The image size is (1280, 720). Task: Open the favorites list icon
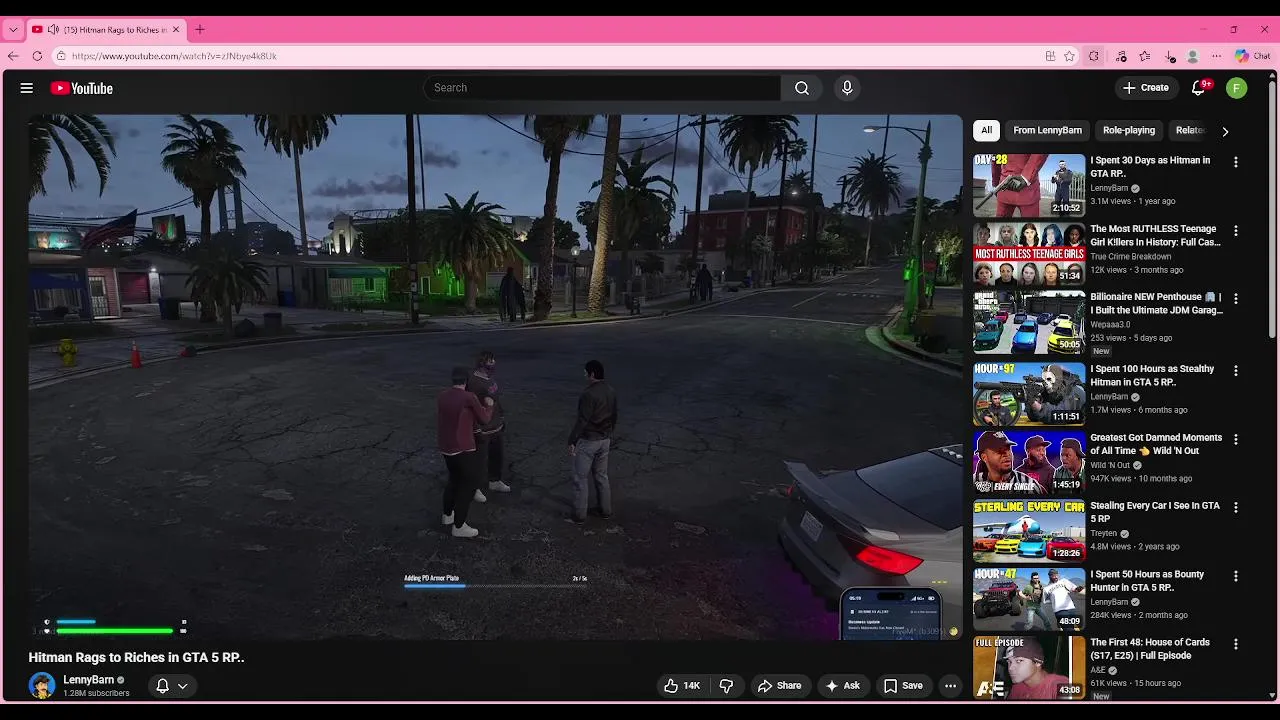1145,56
